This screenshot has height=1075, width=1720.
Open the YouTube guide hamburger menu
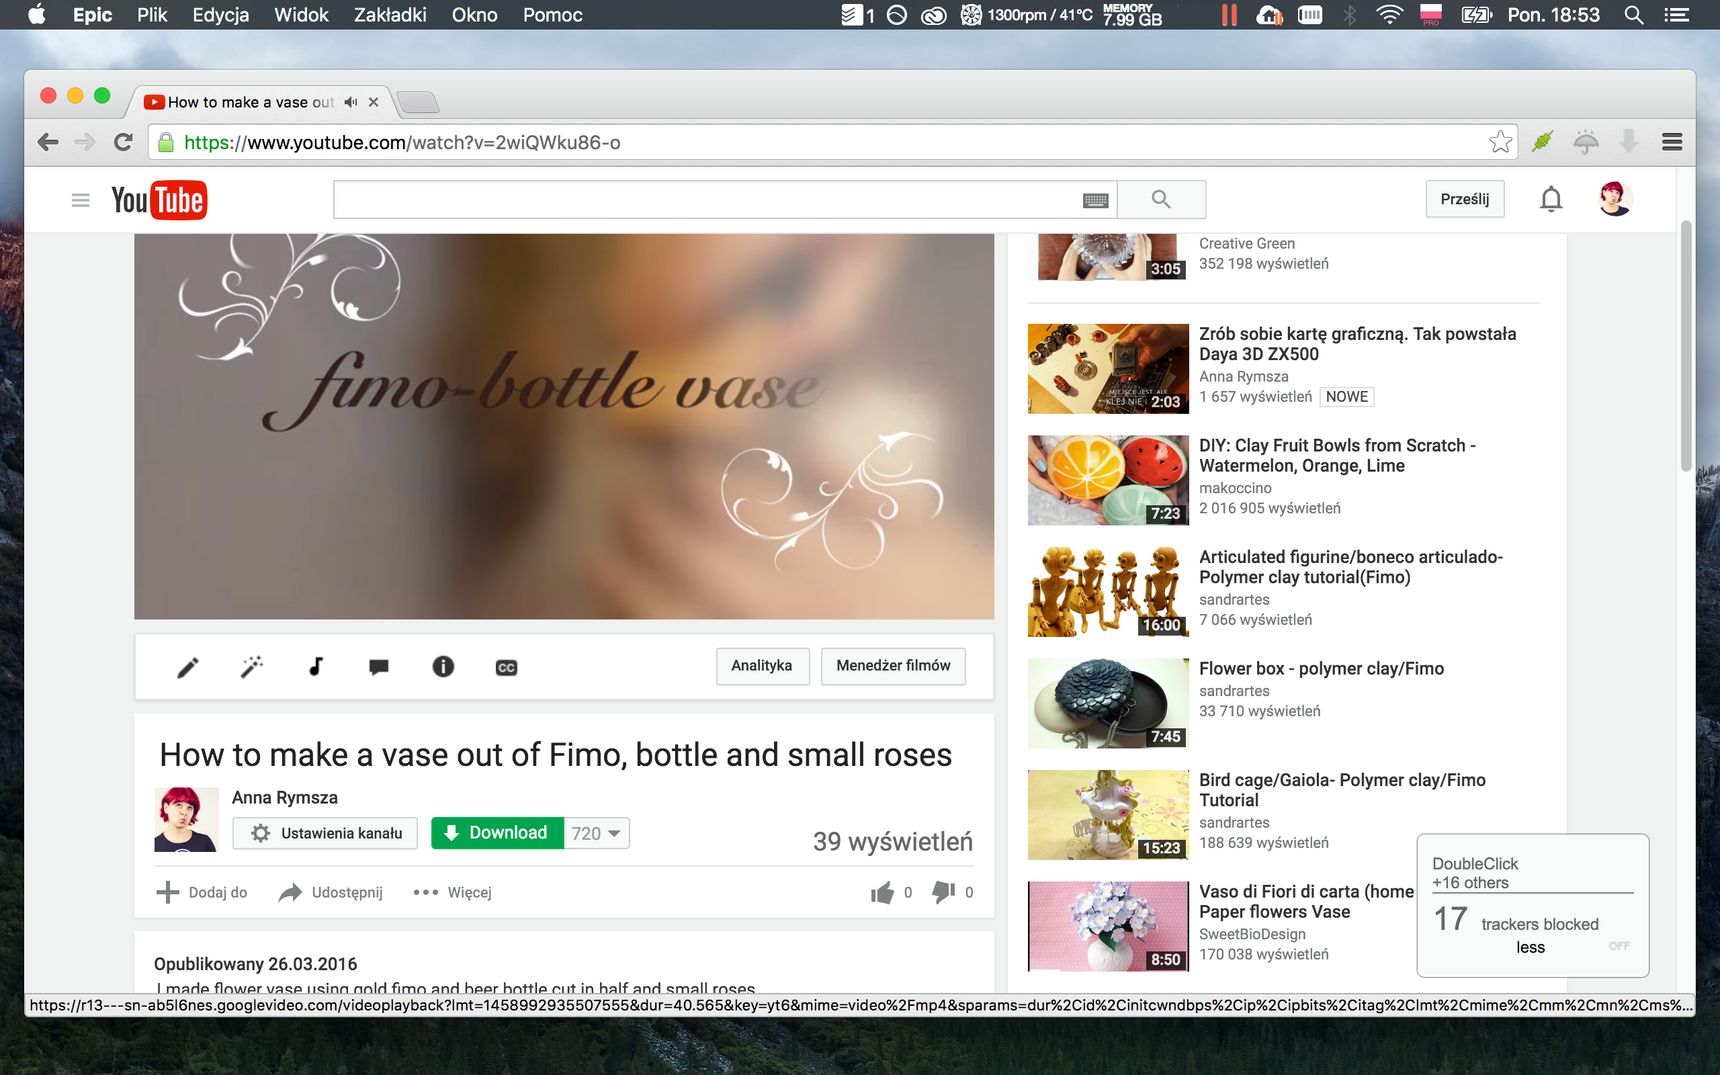pos(81,200)
